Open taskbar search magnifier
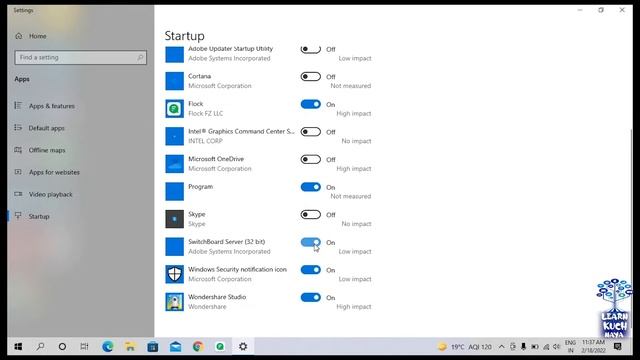The height and width of the screenshot is (360, 640). click(40, 347)
